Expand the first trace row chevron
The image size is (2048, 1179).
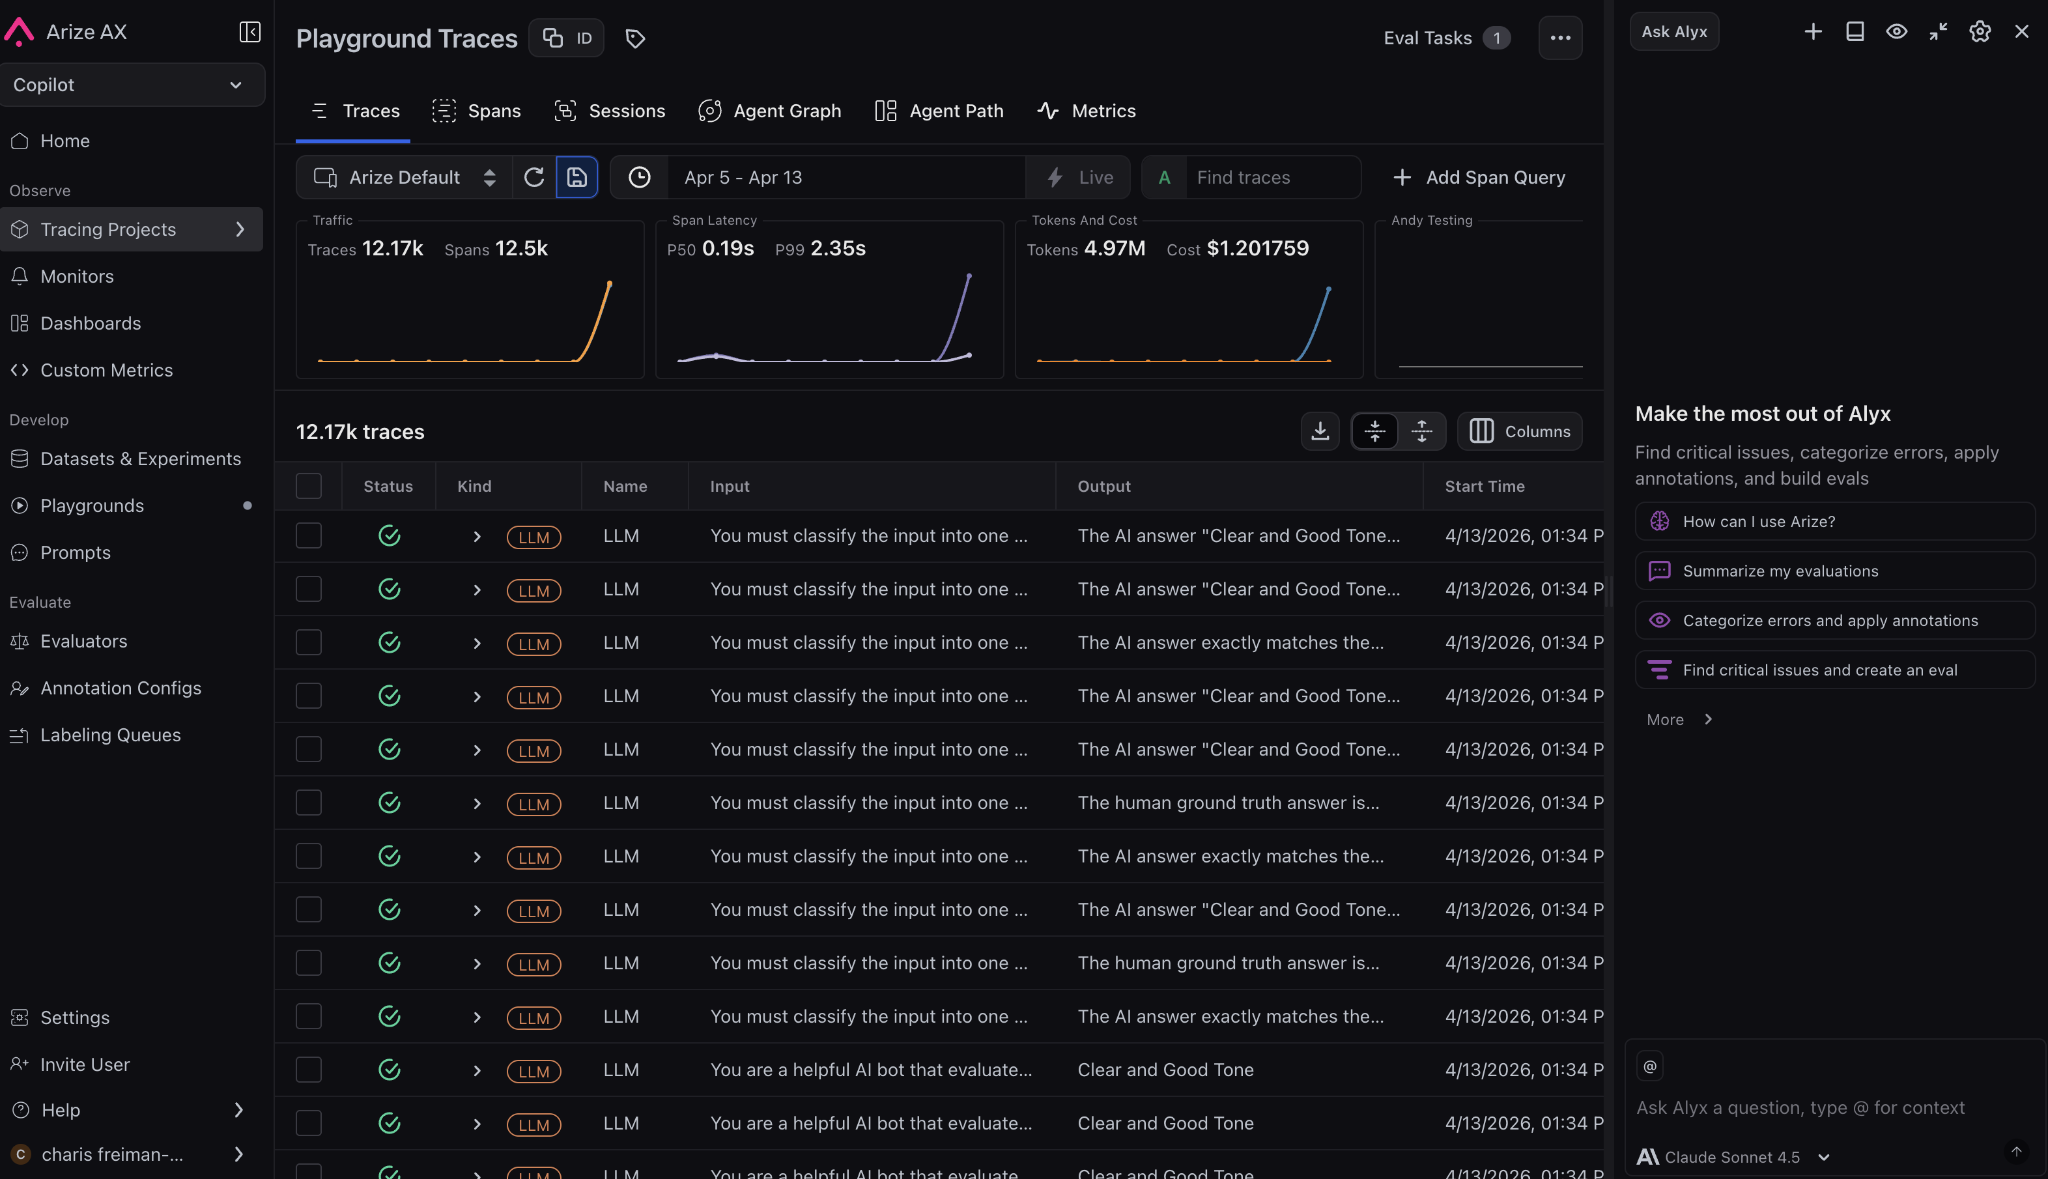pyautogui.click(x=477, y=537)
